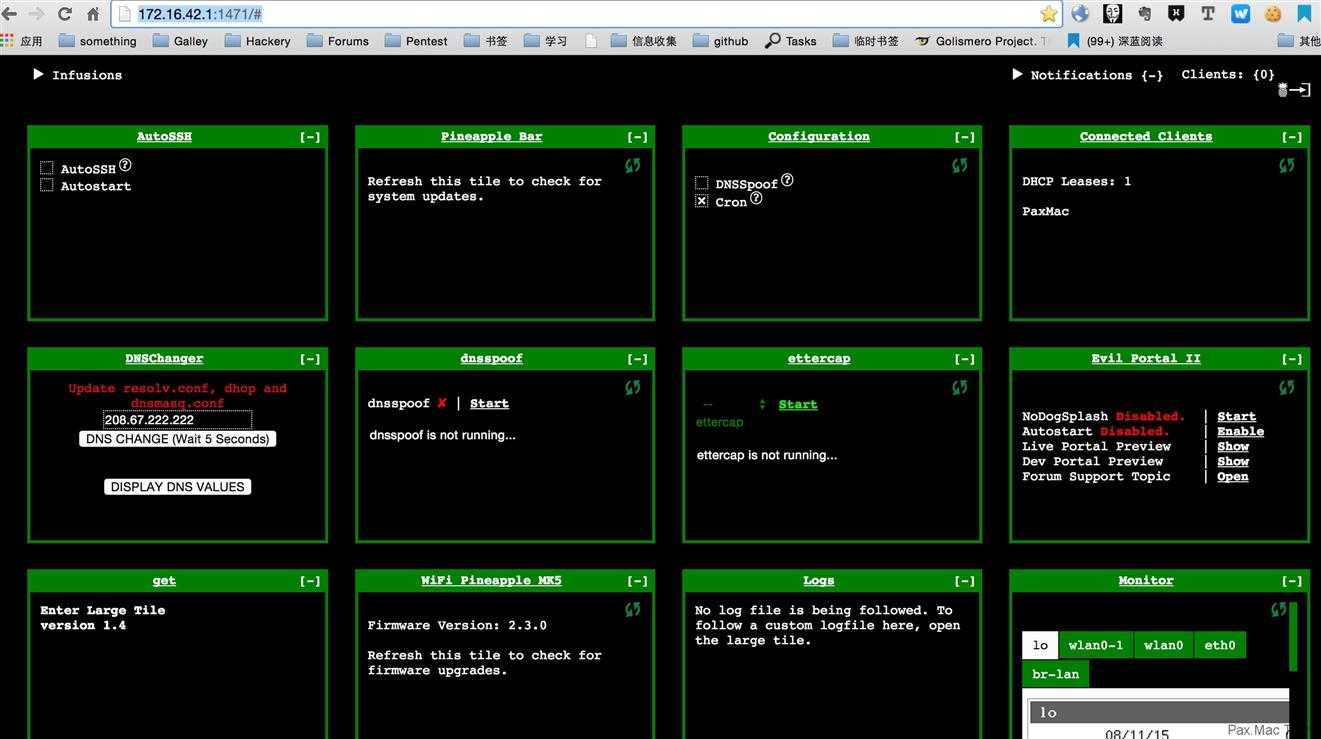Click the logout arrow icon

pos(1296,90)
